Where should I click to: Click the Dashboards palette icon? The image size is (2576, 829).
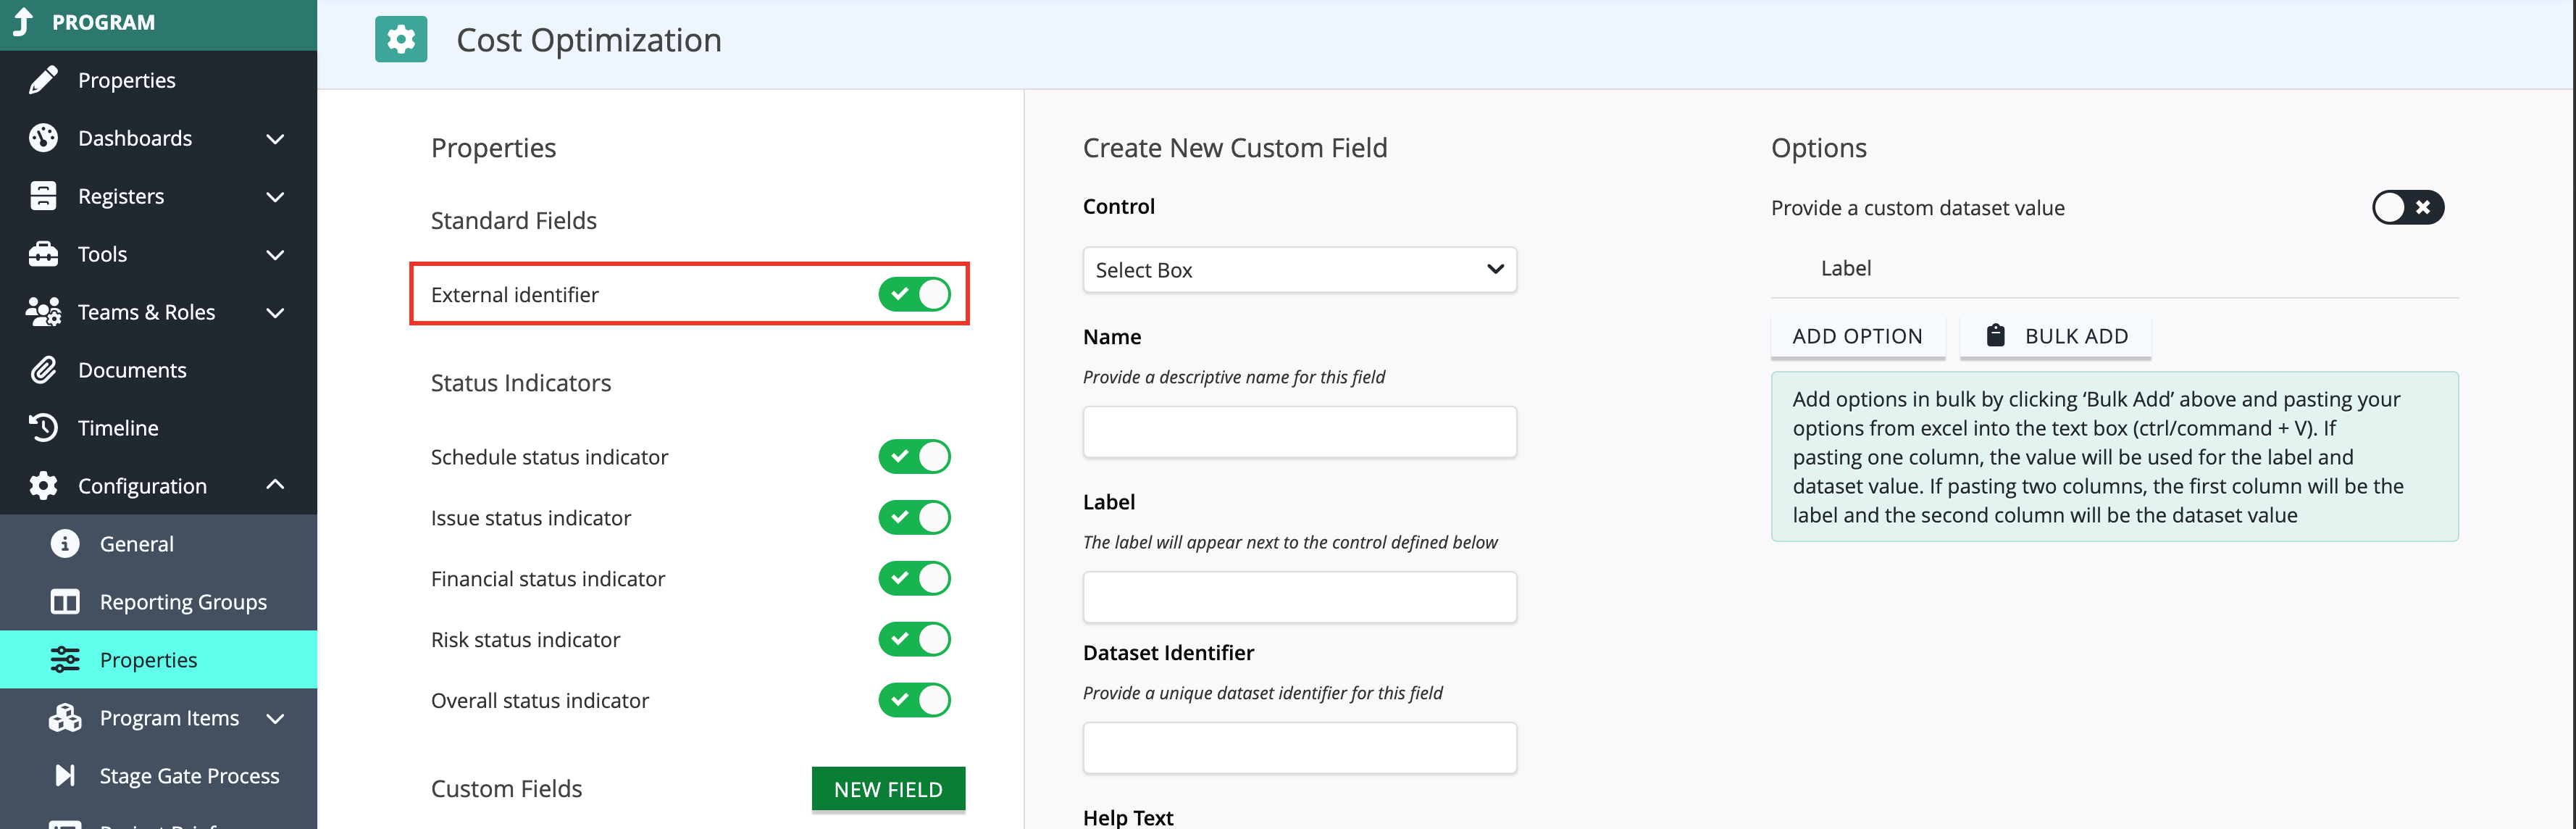(43, 138)
